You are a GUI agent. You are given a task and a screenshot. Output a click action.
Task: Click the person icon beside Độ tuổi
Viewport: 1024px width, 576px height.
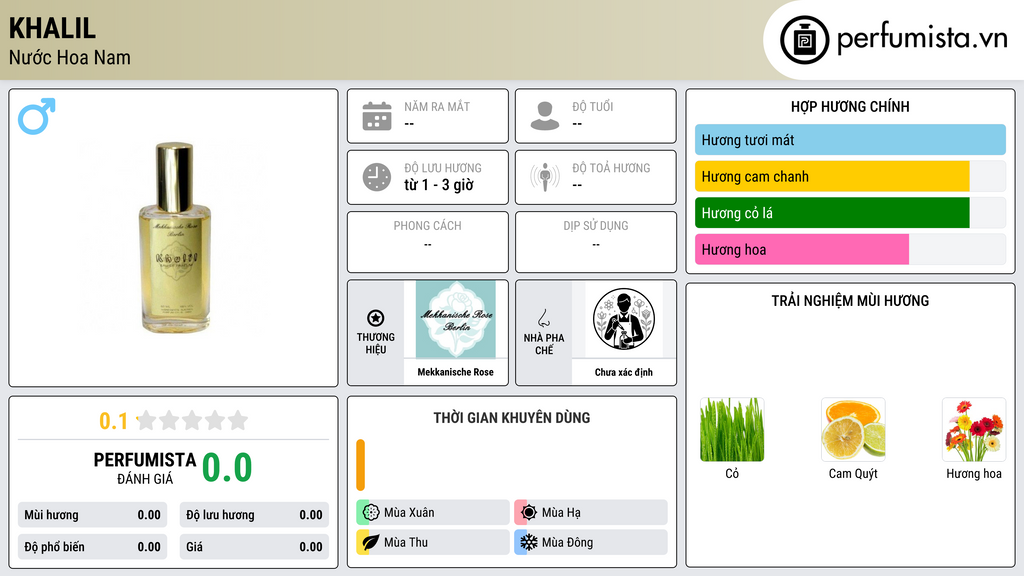pyautogui.click(x=545, y=116)
